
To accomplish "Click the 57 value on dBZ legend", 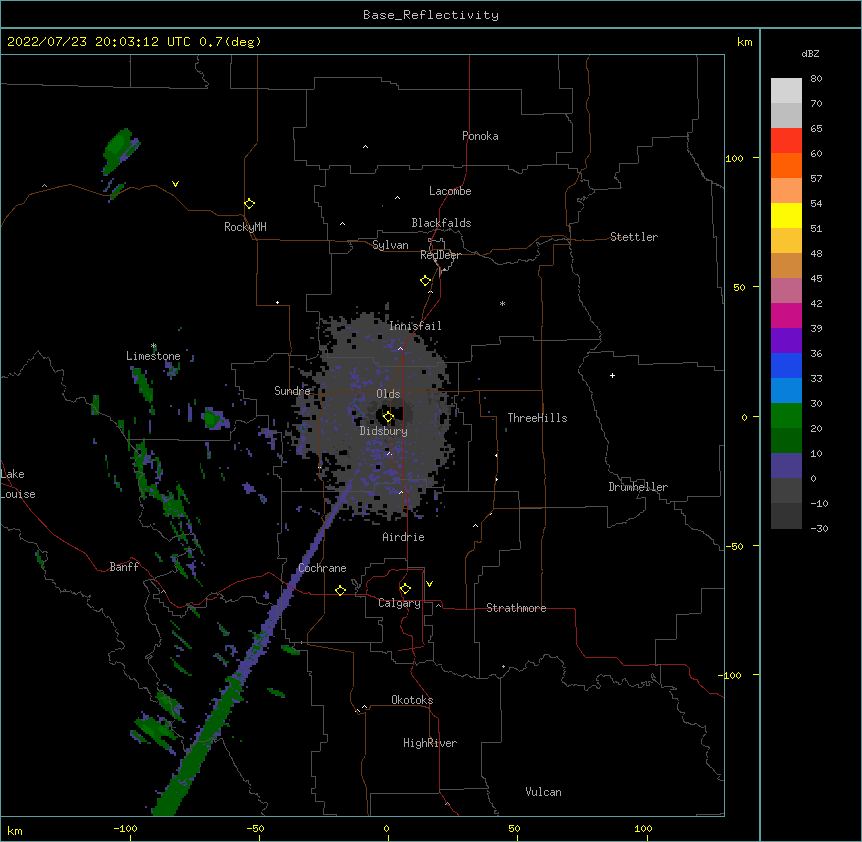I will pos(816,179).
